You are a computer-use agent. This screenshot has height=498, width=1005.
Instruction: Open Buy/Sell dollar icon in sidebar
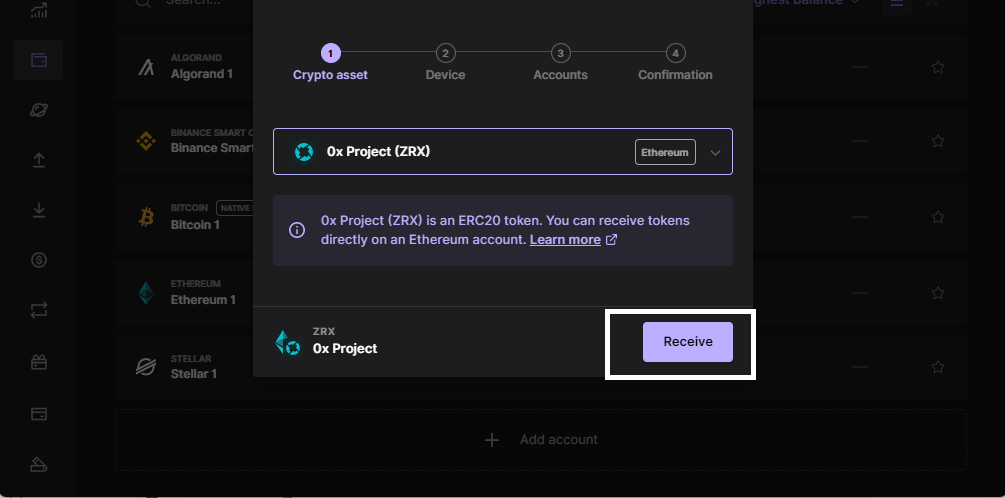39,260
